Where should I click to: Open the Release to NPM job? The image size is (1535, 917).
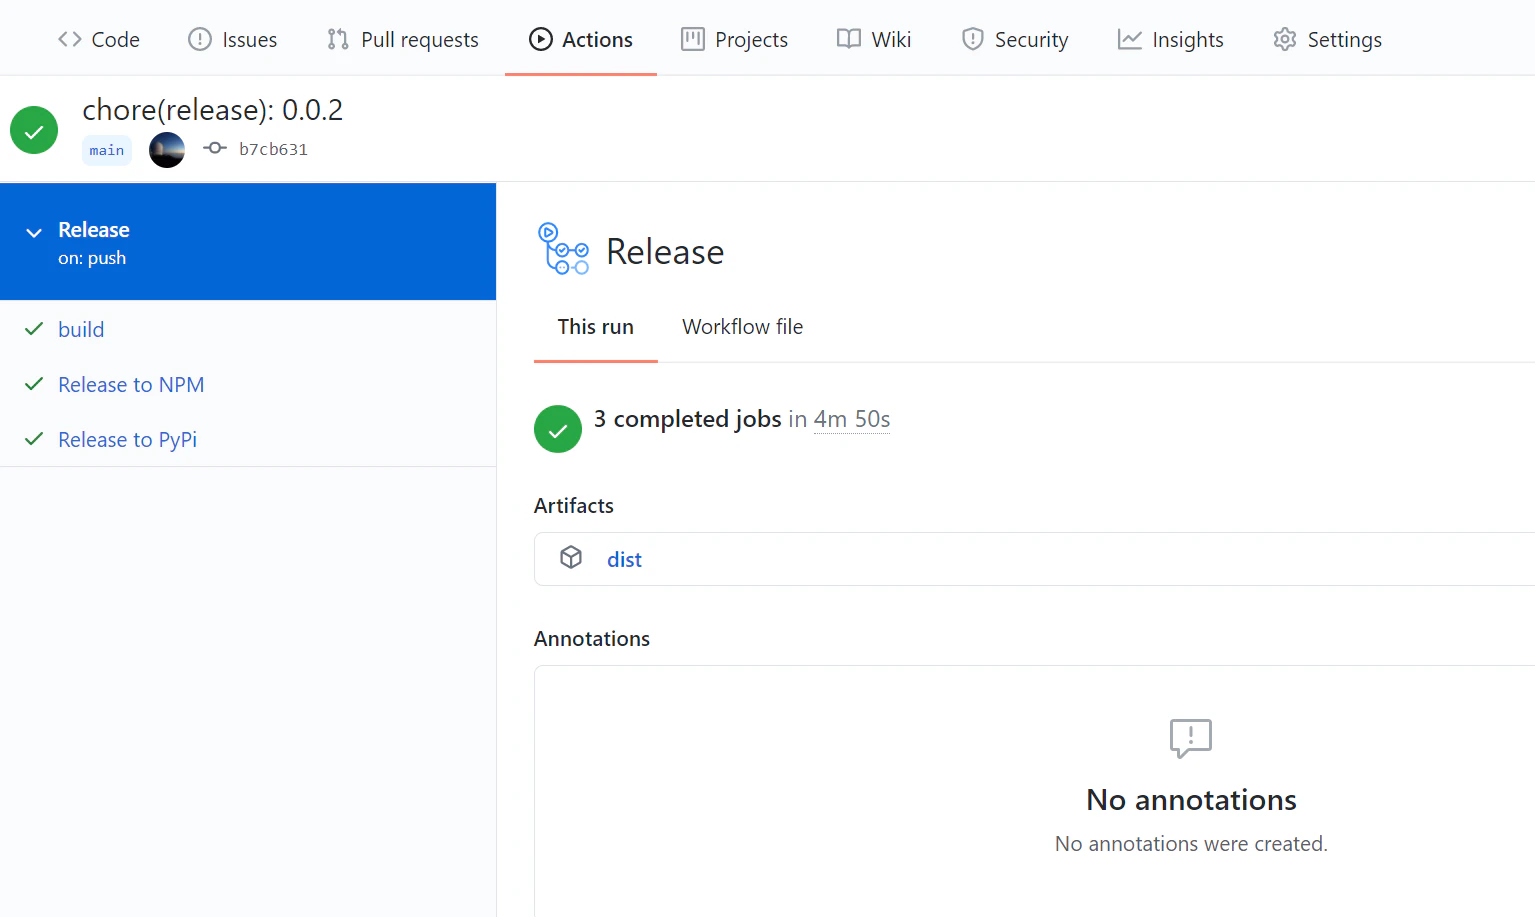click(x=131, y=384)
